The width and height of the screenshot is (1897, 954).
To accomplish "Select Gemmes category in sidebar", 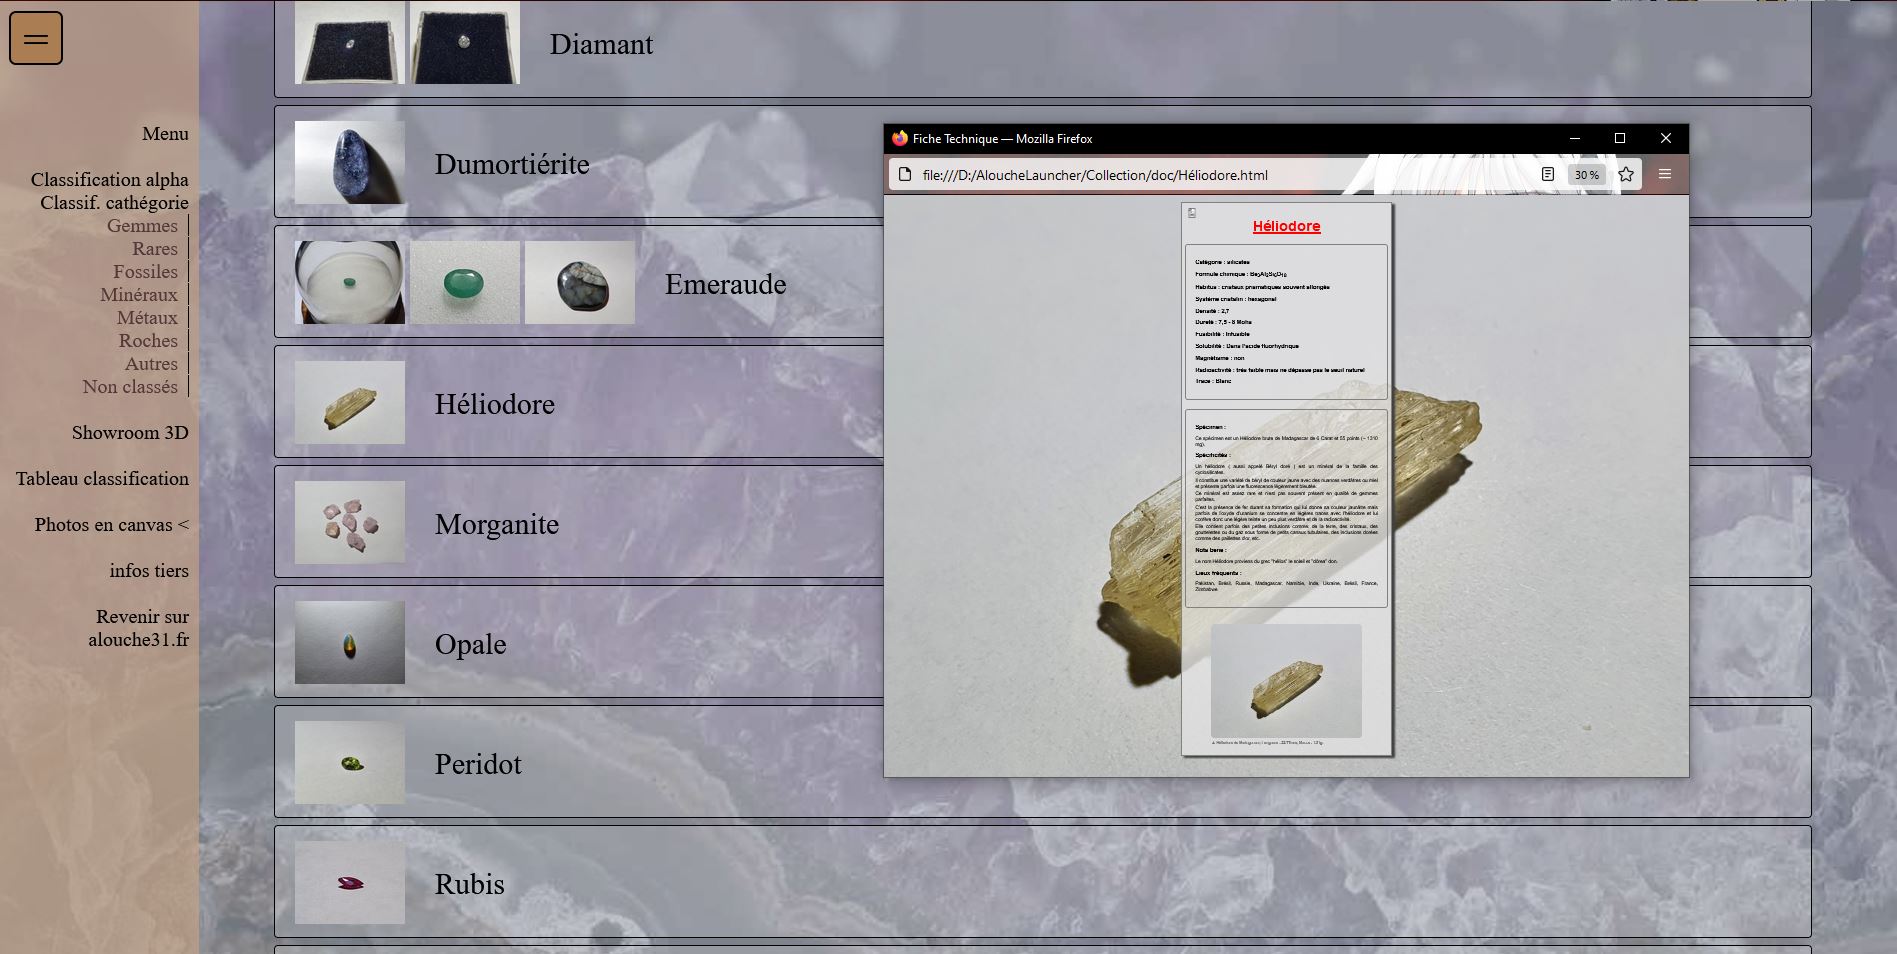I will pos(142,226).
